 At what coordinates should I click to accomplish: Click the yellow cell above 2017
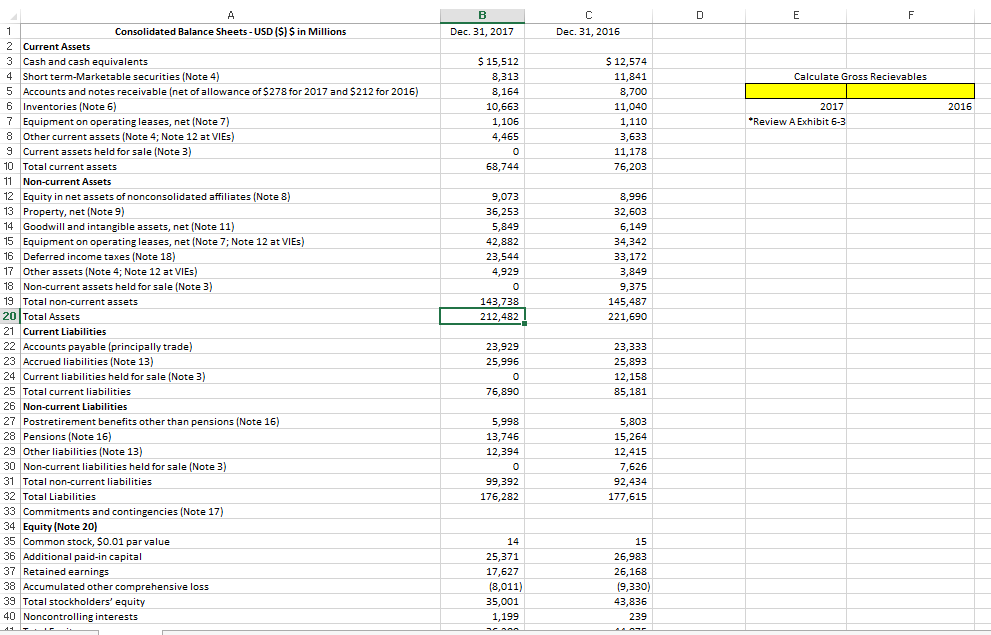[x=796, y=91]
